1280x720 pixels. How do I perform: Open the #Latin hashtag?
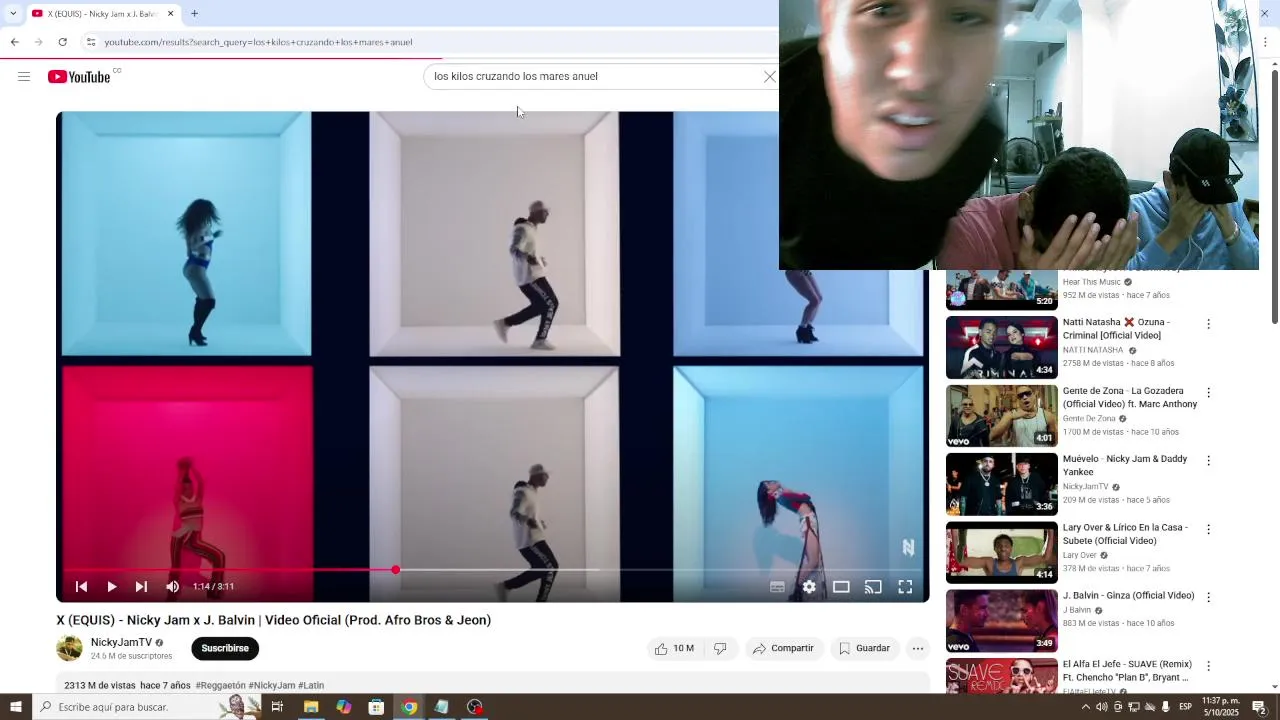pyautogui.click(x=311, y=685)
